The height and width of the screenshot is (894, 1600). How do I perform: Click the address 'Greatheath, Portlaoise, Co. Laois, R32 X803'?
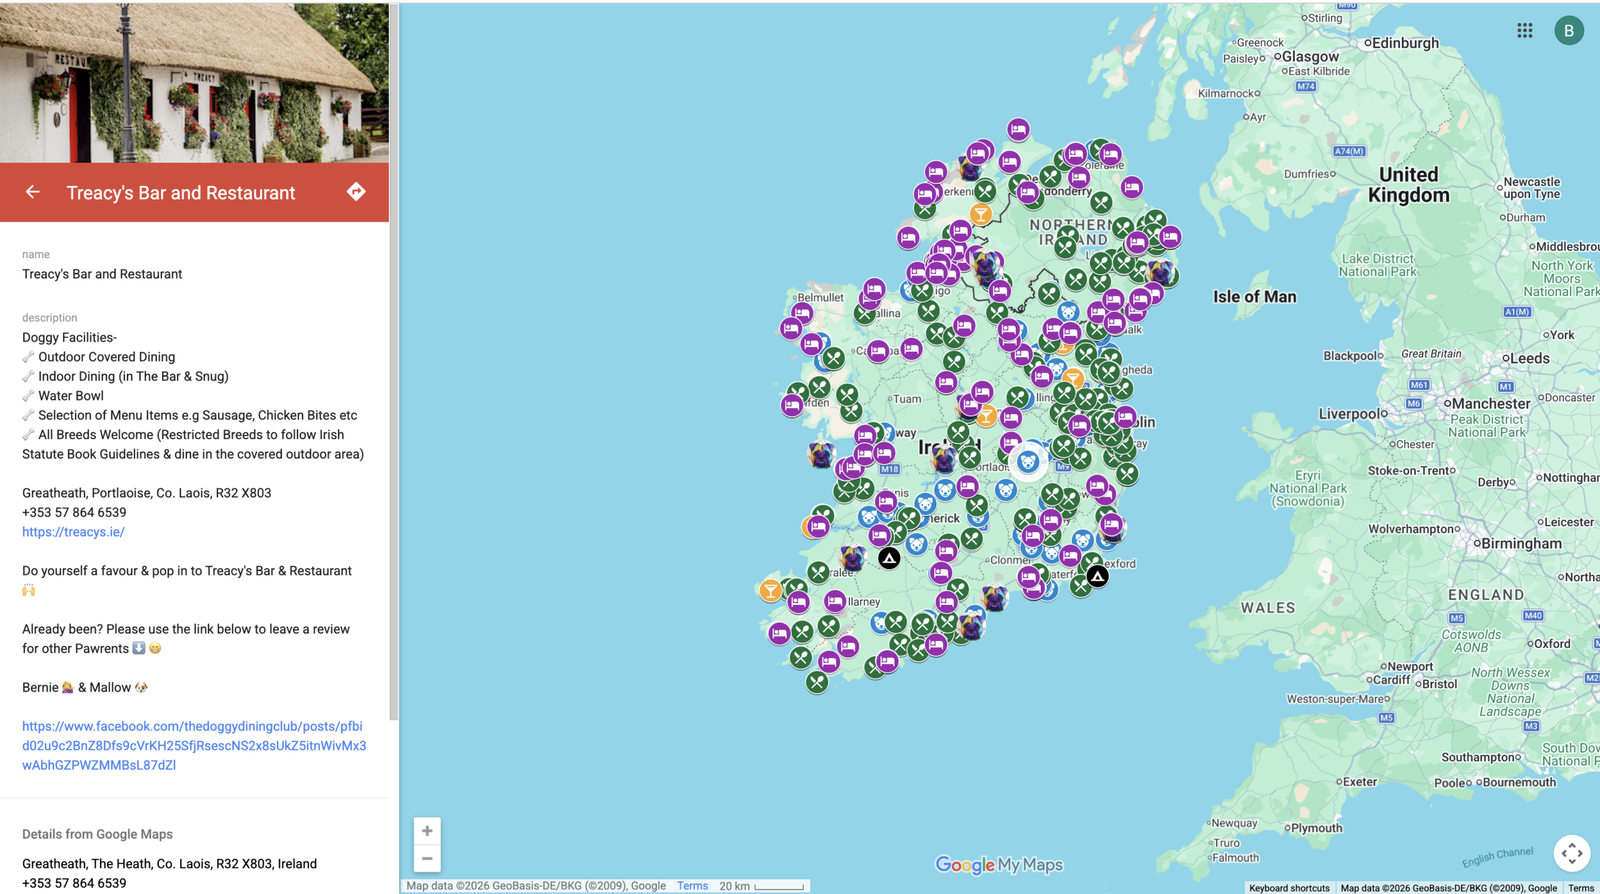click(x=146, y=493)
